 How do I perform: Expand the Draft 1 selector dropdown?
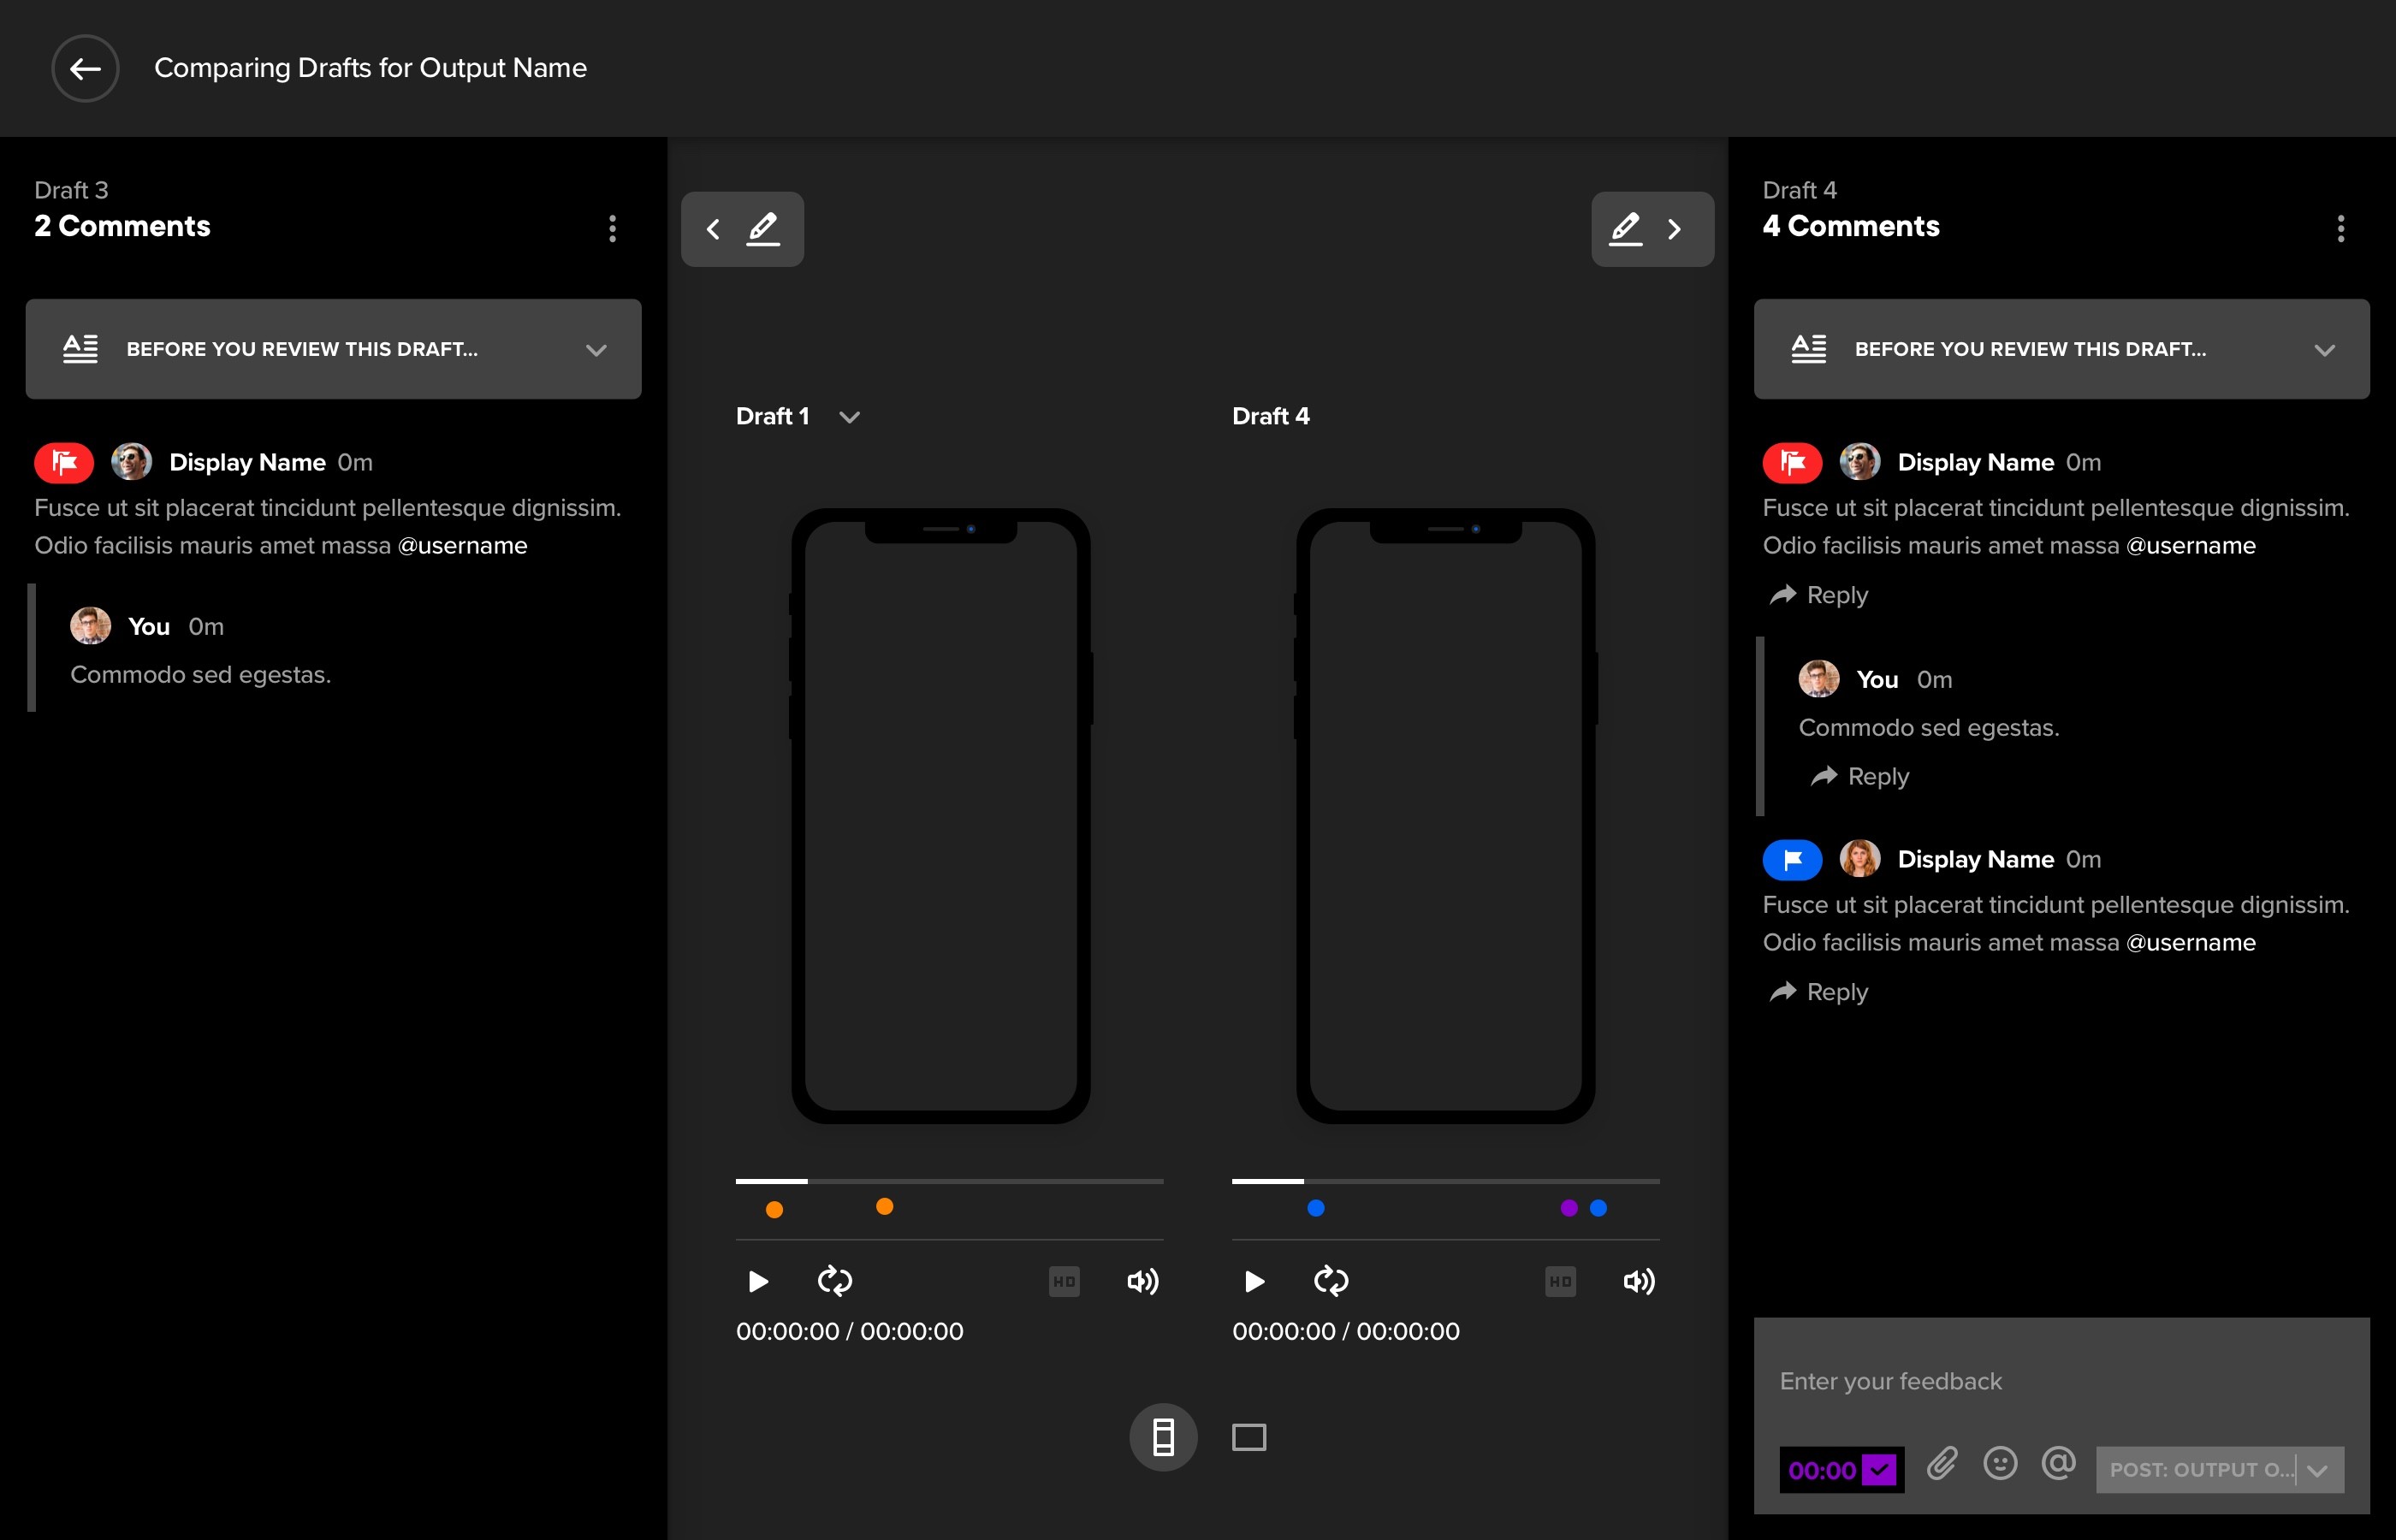click(x=849, y=417)
